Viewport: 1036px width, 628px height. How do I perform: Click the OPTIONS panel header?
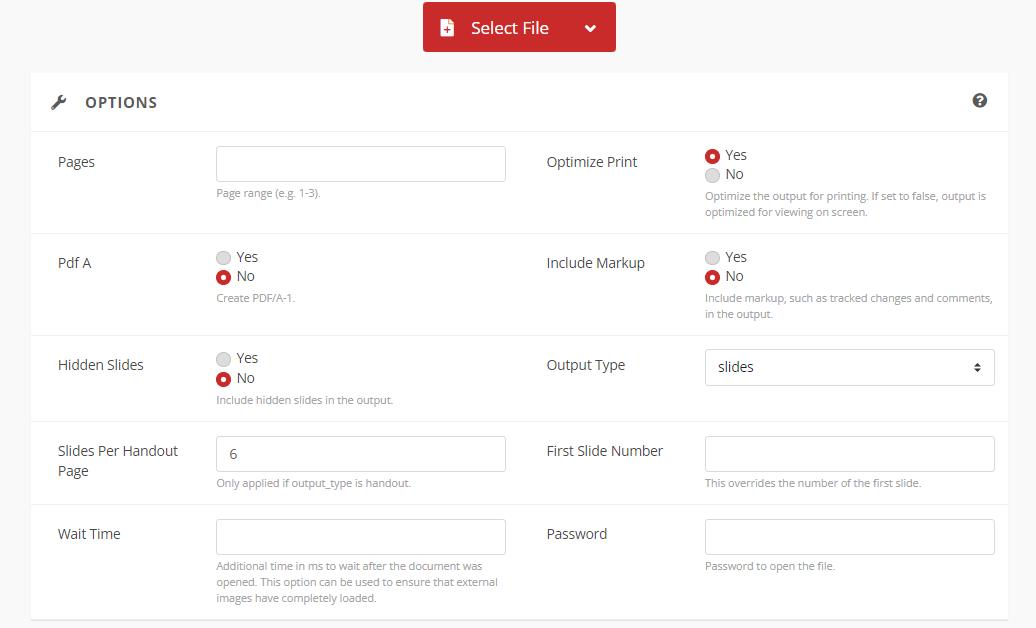[x=120, y=101]
